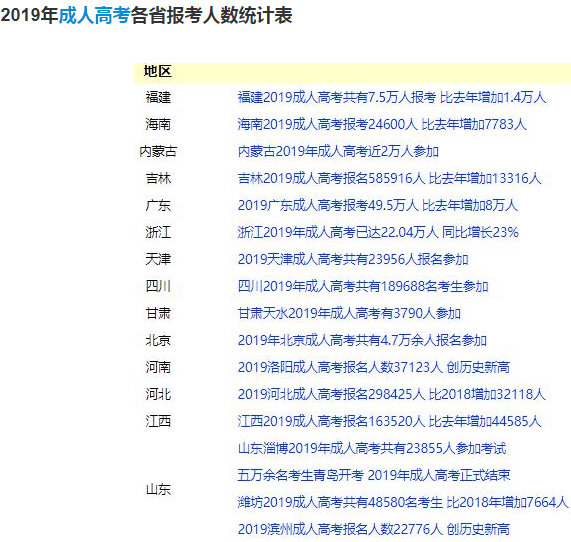Open the 2019洛阳成人高考报名人数37123人 link
Image resolution: width=571 pixels, height=542 pixels.
click(374, 367)
